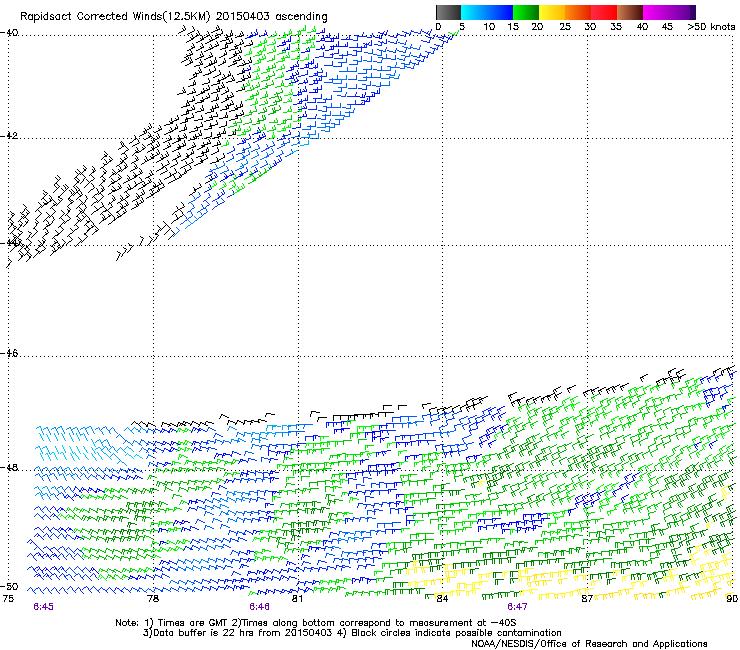
Task: Click the note 'Data buffer is 22 hrs'
Action: click(x=202, y=633)
